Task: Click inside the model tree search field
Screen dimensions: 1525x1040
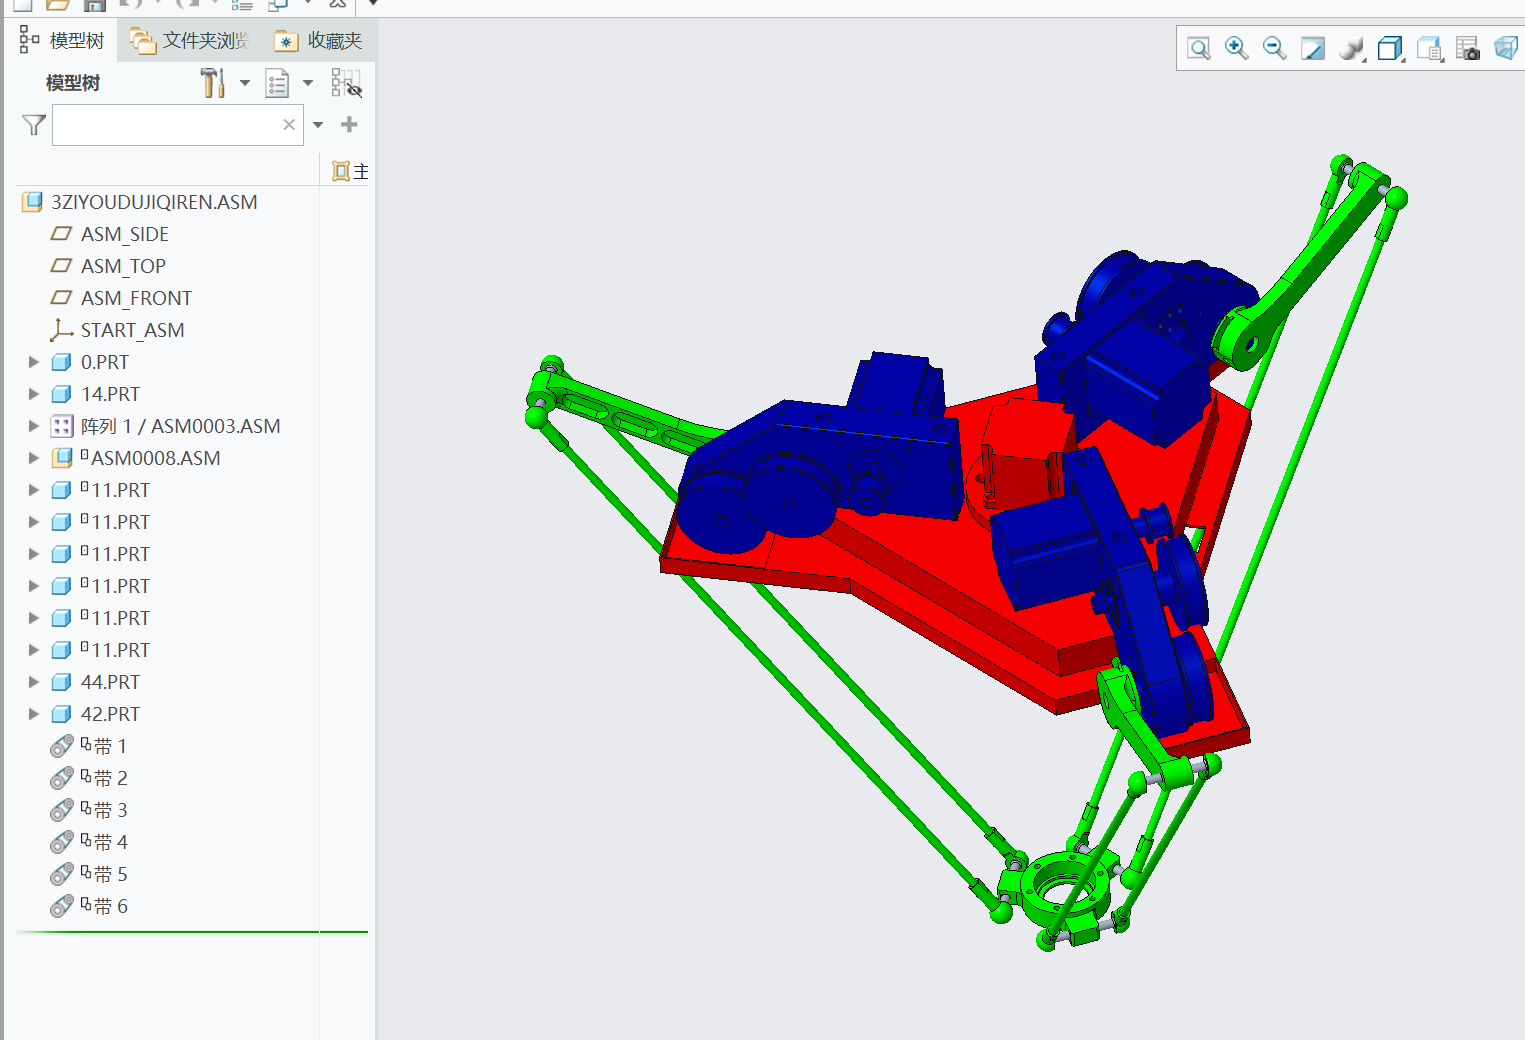Action: coord(165,126)
